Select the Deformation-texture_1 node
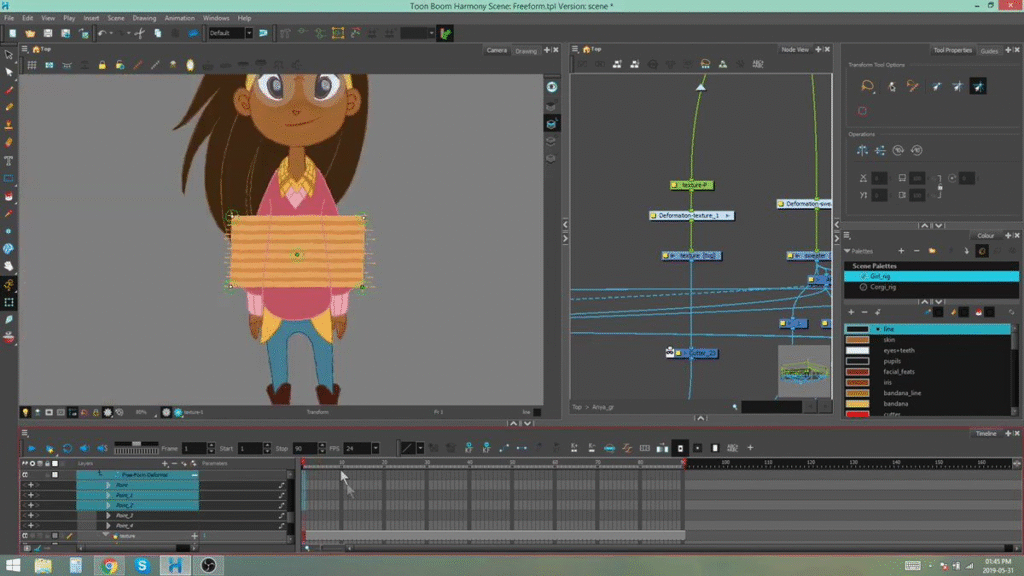 [690, 215]
